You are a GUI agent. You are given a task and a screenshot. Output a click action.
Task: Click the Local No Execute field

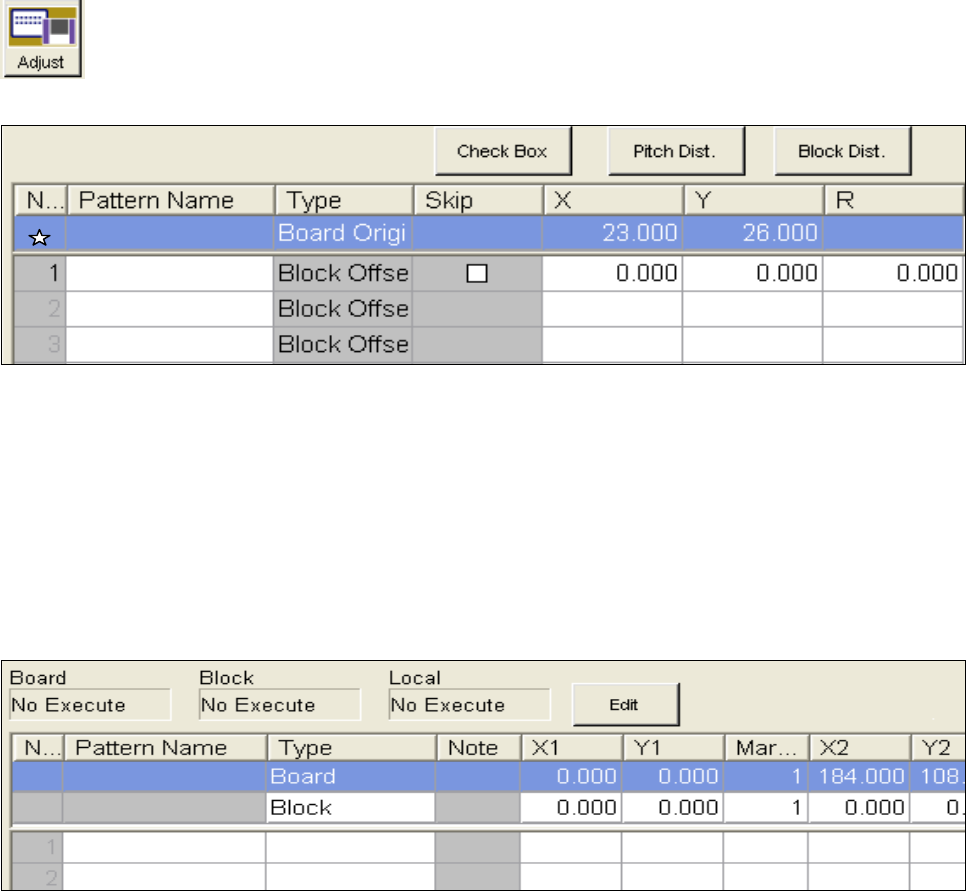(x=469, y=705)
